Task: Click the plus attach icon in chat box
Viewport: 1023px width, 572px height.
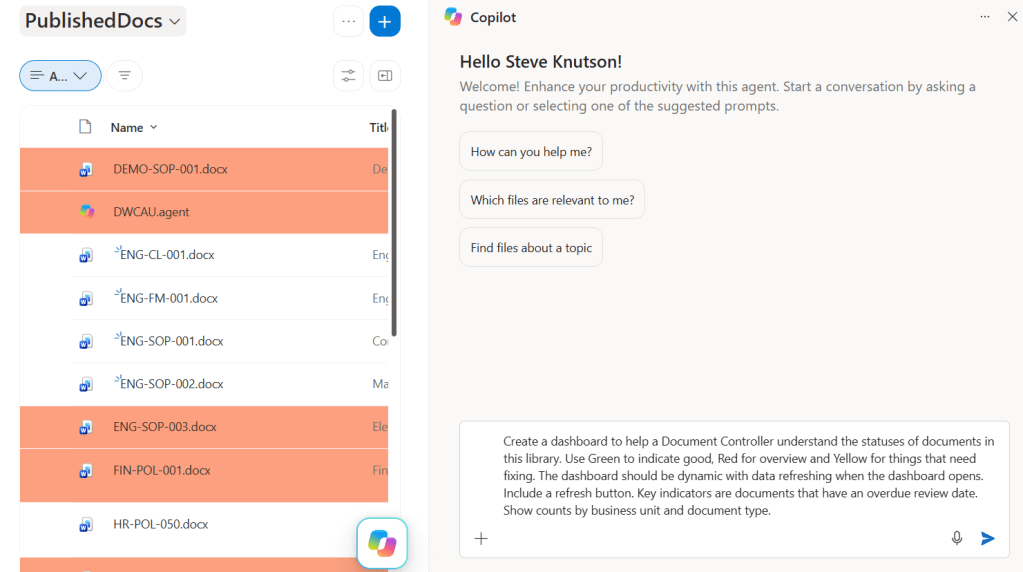Action: (481, 538)
